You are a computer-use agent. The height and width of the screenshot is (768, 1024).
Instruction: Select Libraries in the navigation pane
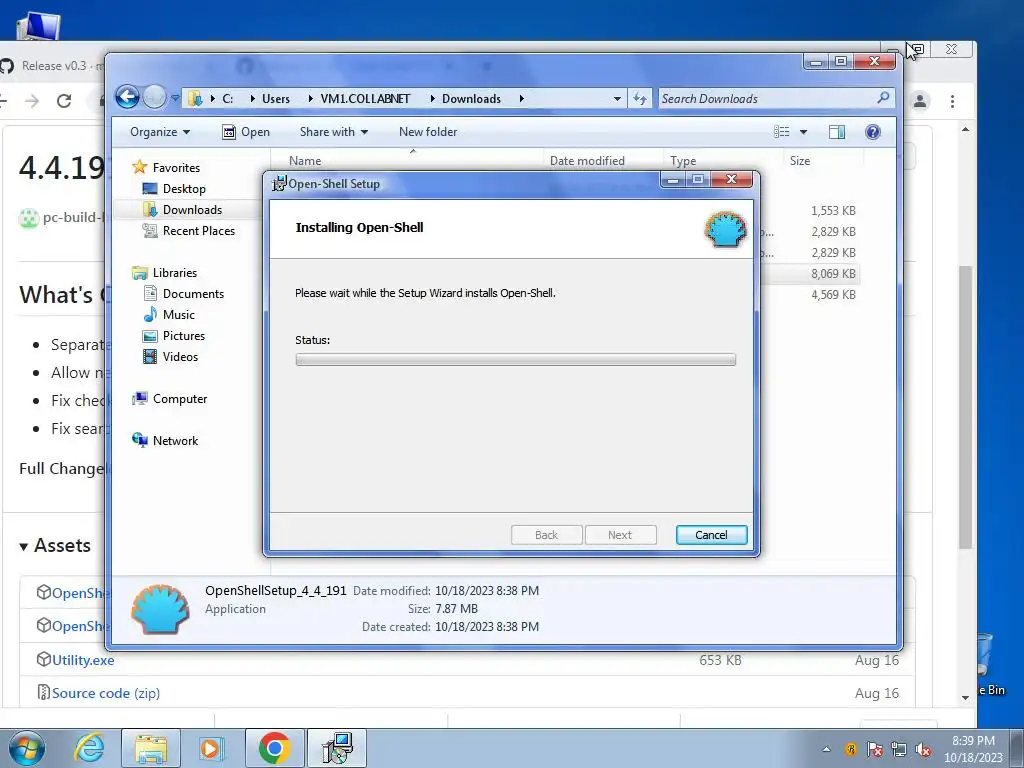(174, 273)
